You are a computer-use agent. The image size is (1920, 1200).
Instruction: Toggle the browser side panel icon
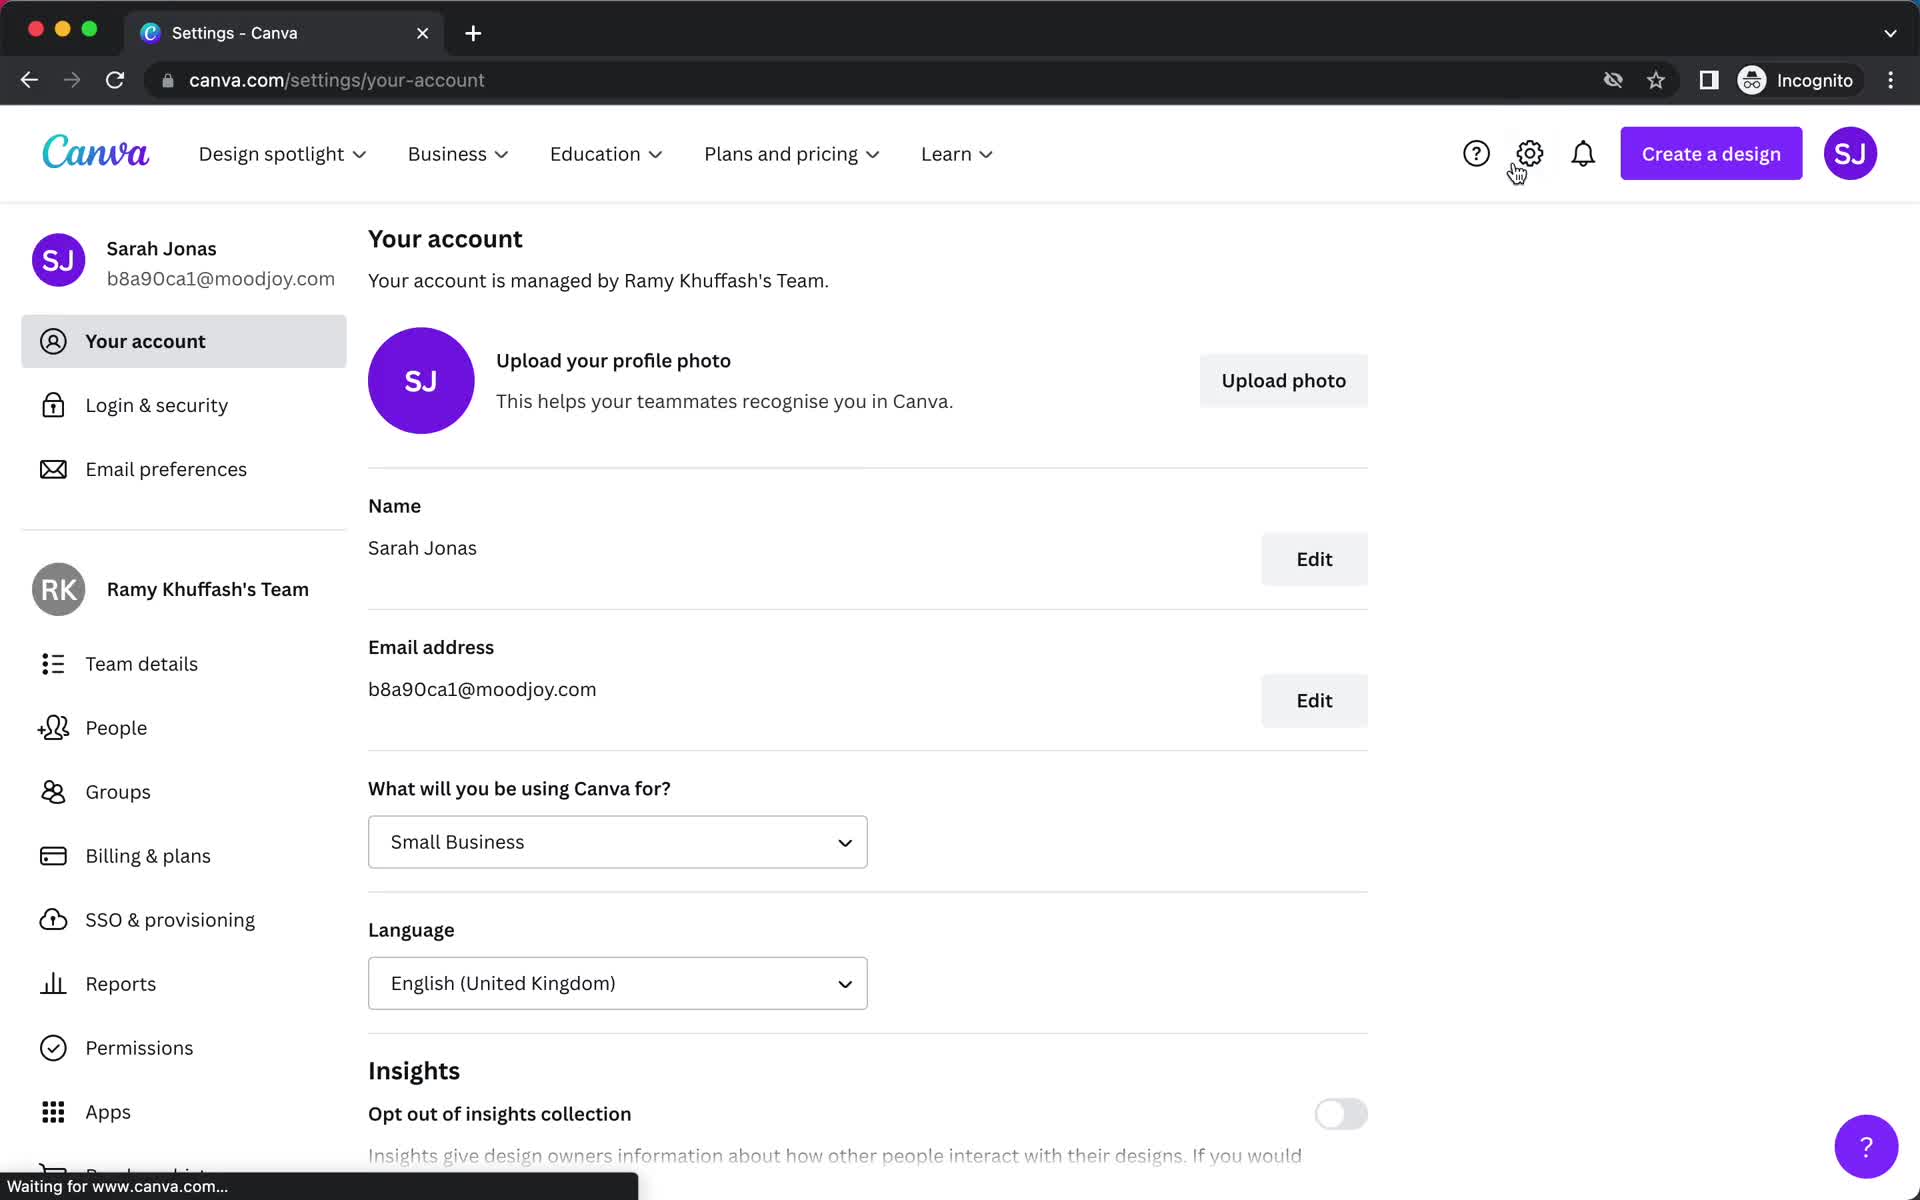[x=1709, y=80]
